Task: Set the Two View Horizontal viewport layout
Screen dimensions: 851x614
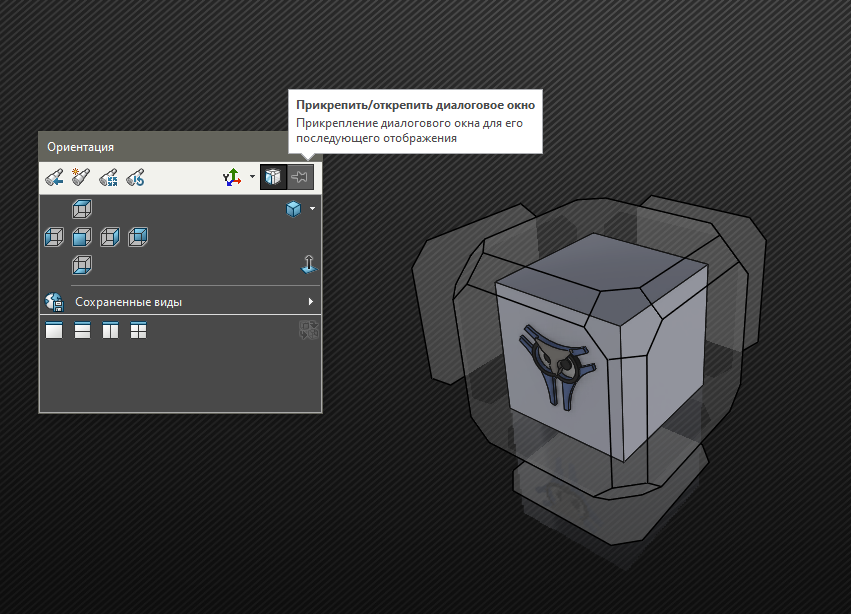Action: click(x=82, y=330)
